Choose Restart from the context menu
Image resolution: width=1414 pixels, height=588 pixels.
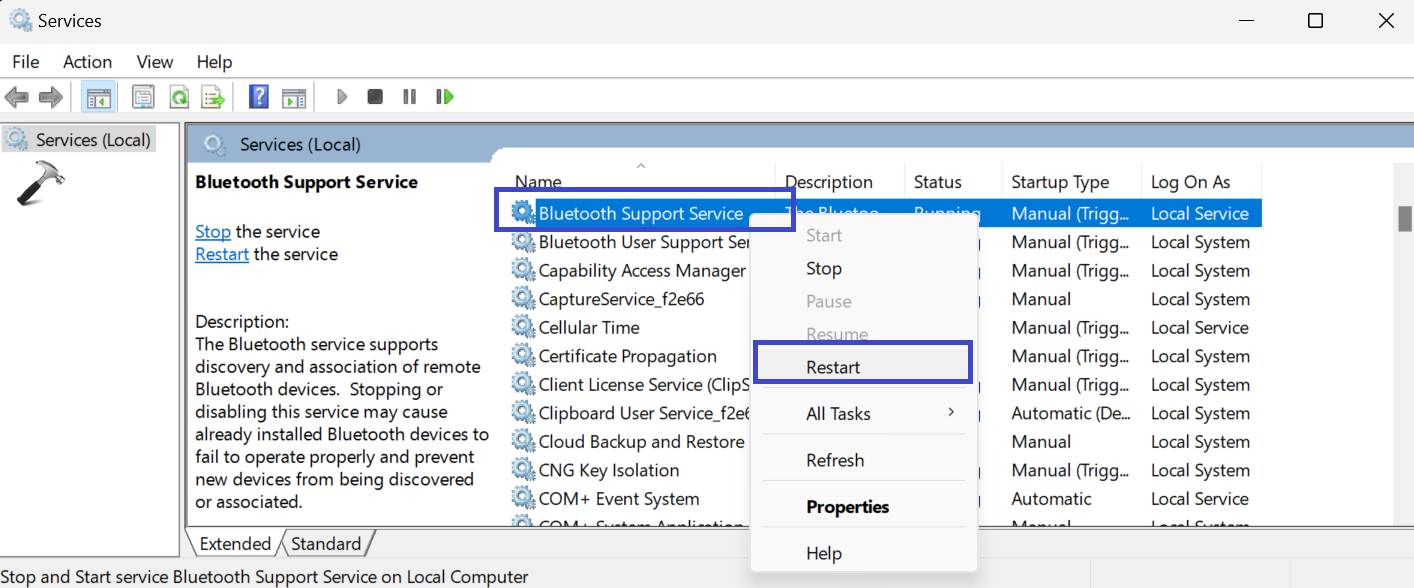(x=833, y=367)
